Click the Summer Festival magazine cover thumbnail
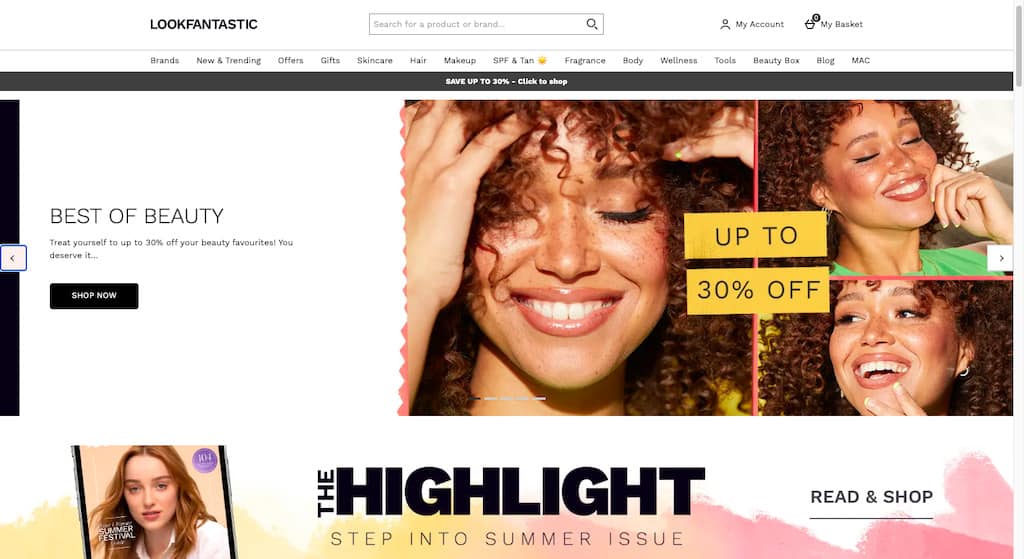The image size is (1024, 559). click(x=153, y=502)
